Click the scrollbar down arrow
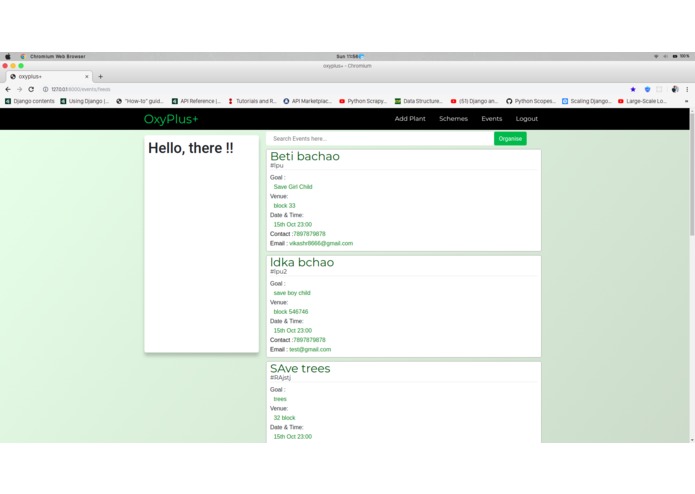 [692, 440]
